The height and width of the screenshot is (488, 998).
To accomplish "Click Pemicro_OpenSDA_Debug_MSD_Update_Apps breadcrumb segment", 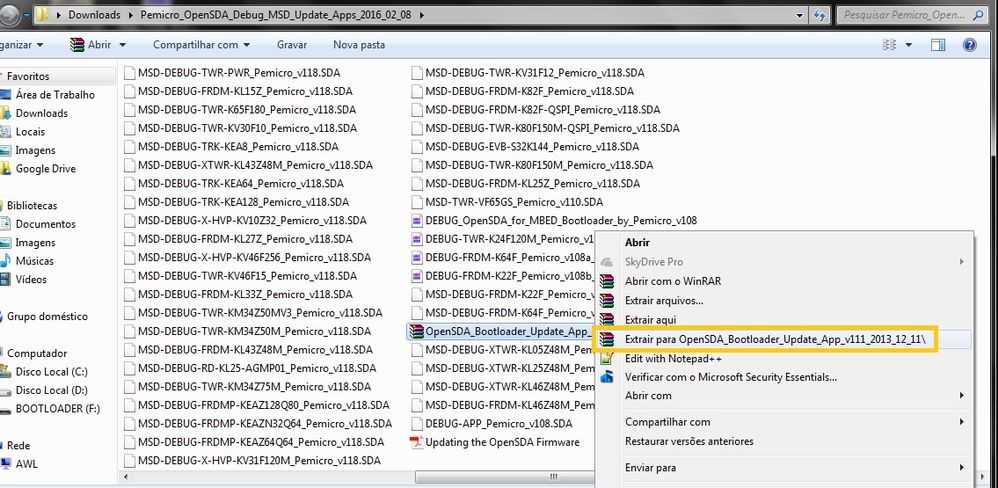I will tap(276, 15).
